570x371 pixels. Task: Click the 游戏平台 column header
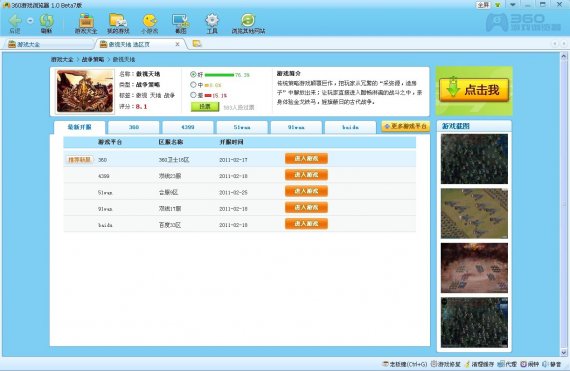110,142
